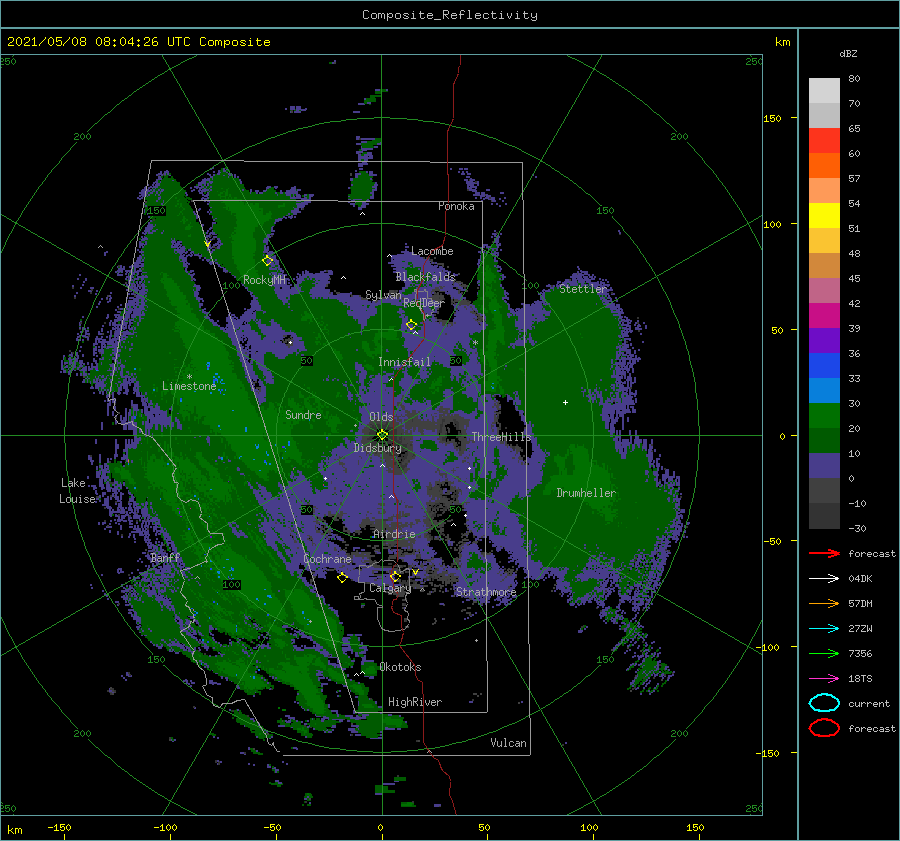Click the current legend label
The image size is (900, 841).
coord(869,703)
